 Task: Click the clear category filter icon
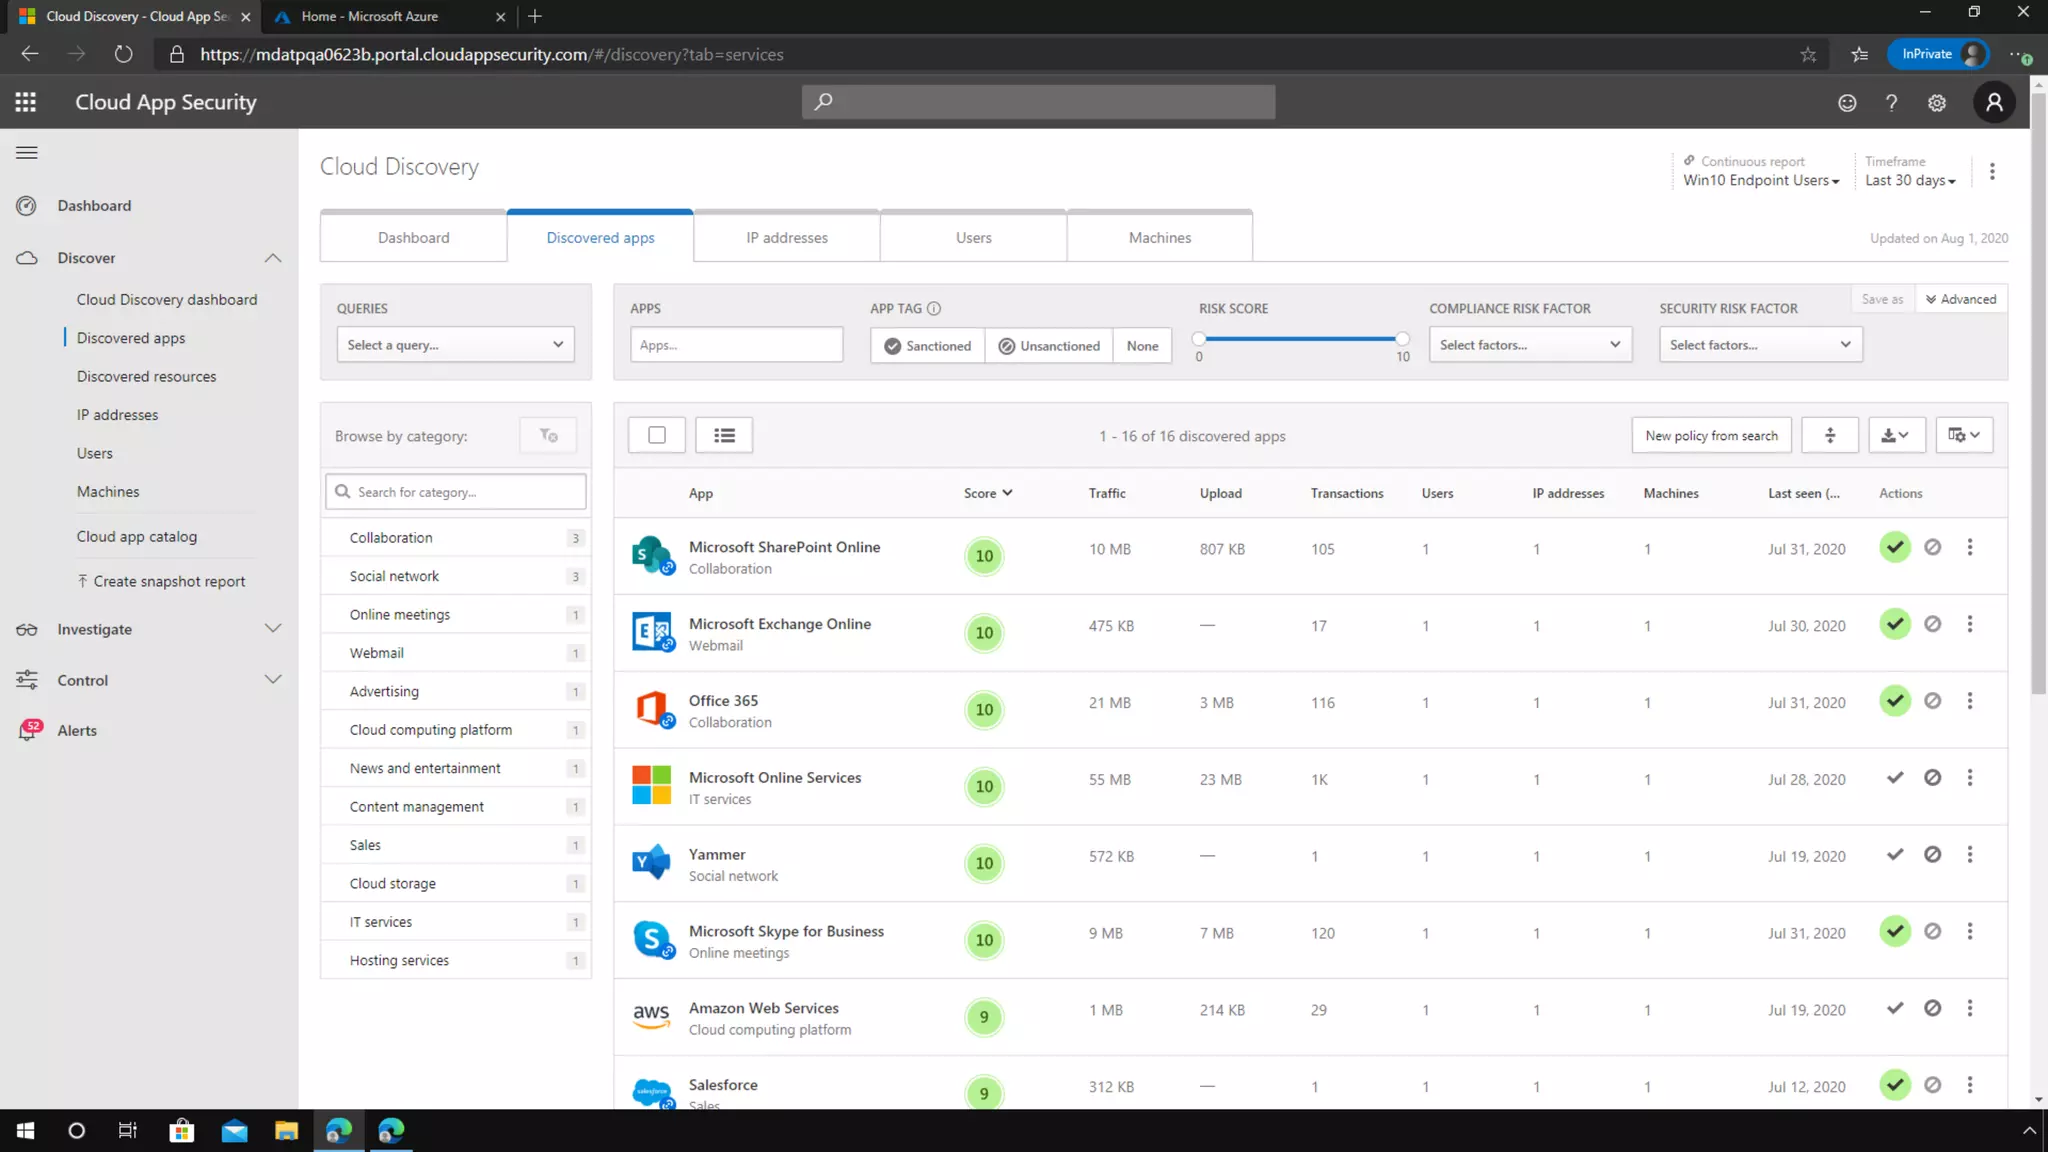(548, 435)
